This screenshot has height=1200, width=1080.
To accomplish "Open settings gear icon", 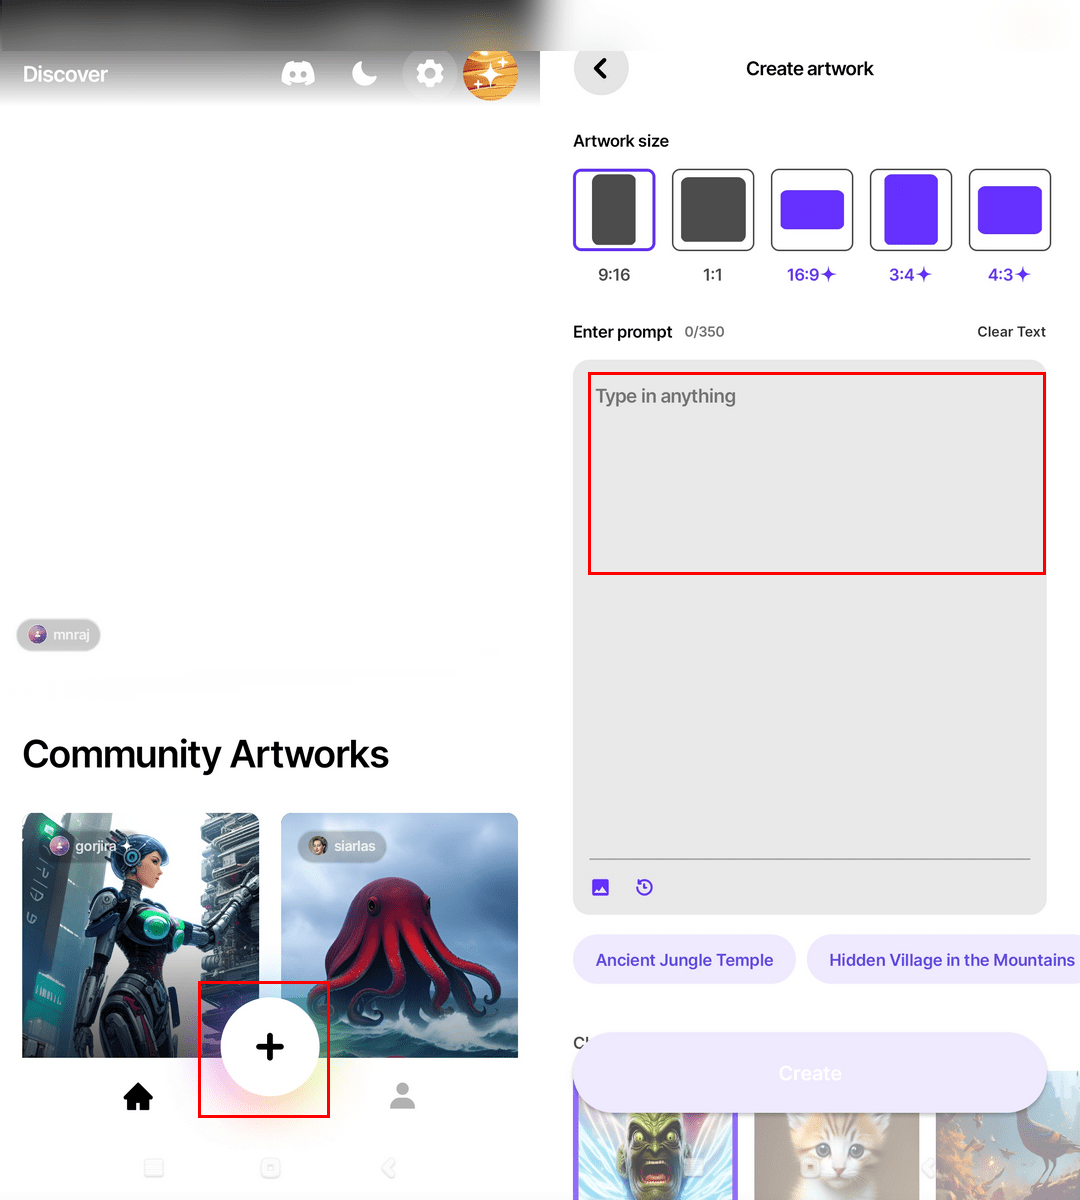I will pos(430,74).
